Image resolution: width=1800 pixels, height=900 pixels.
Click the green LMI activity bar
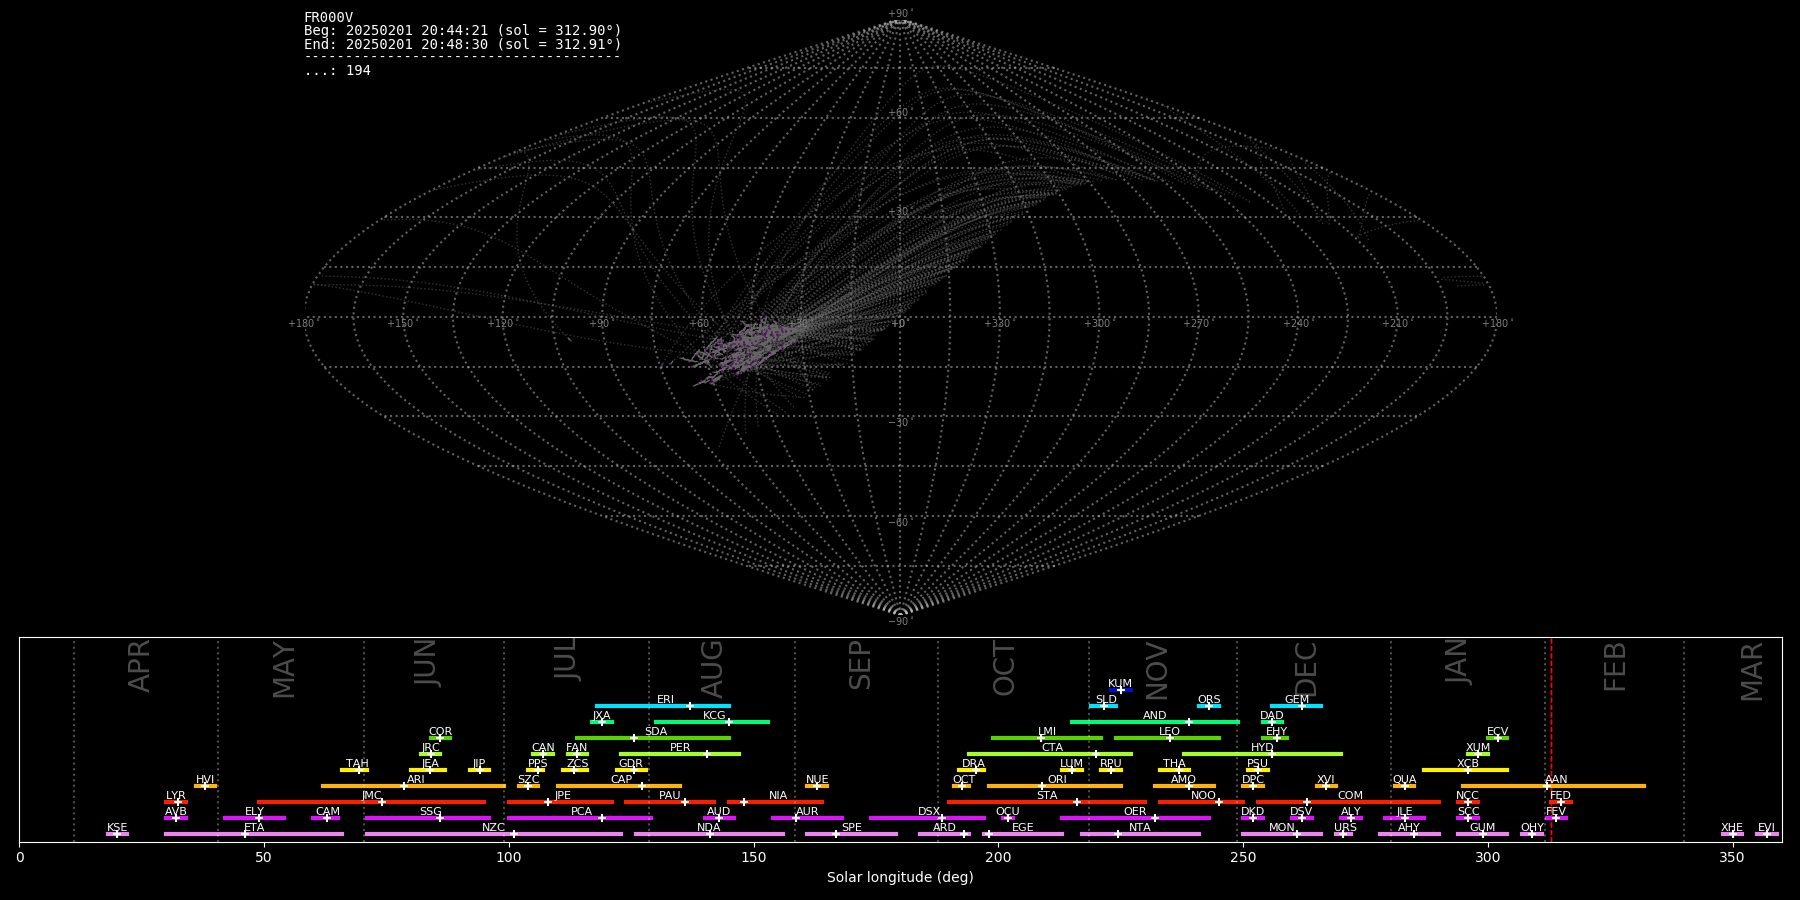(1047, 738)
